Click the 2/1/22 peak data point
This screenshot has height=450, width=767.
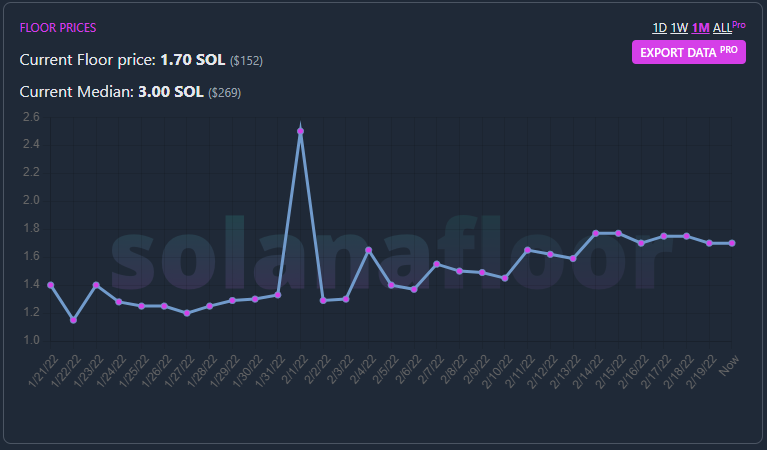coord(300,131)
